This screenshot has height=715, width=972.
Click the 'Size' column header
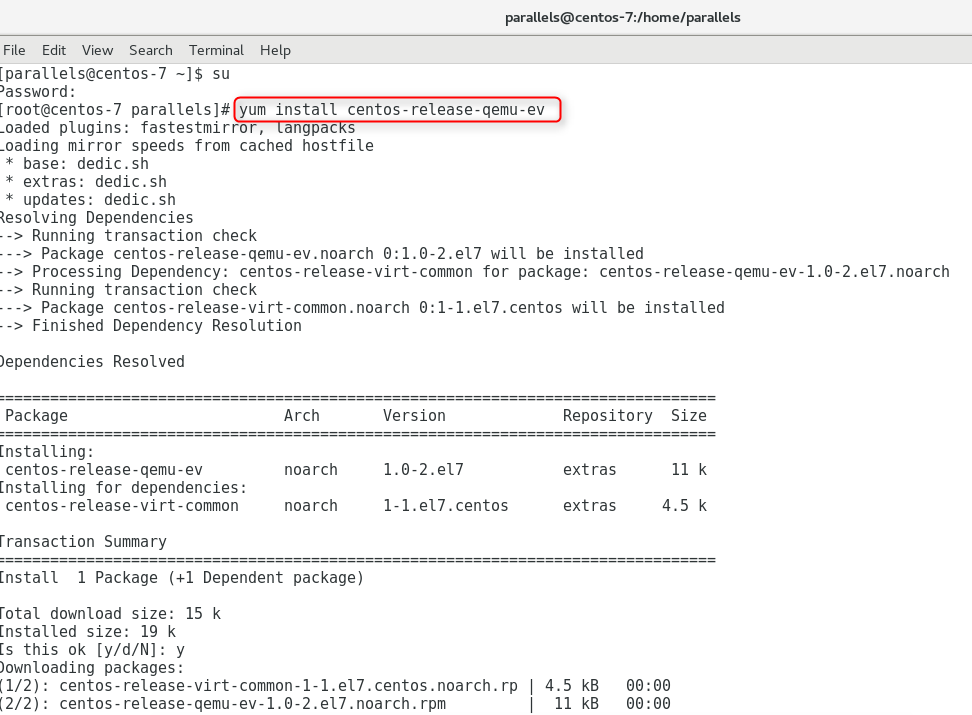pos(689,415)
